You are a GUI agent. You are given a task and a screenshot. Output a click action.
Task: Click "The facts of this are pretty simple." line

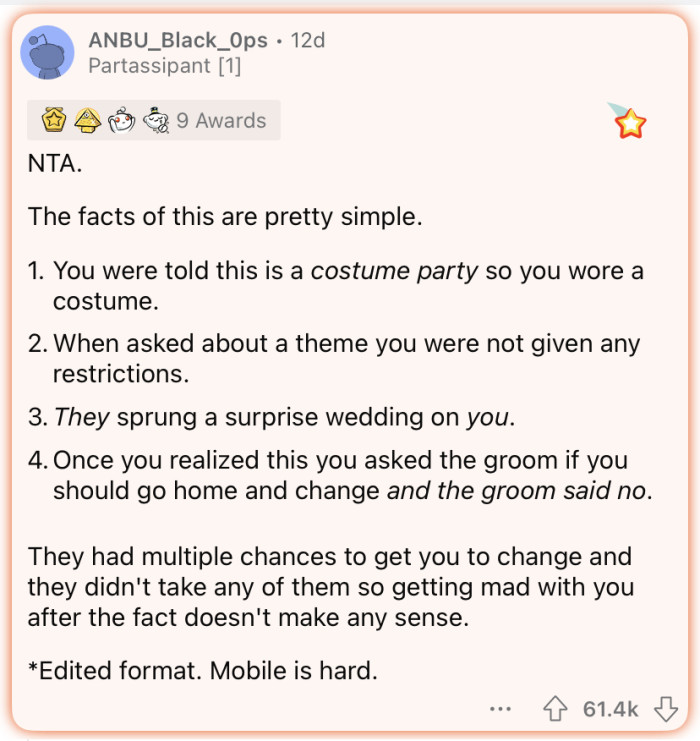pos(225,216)
